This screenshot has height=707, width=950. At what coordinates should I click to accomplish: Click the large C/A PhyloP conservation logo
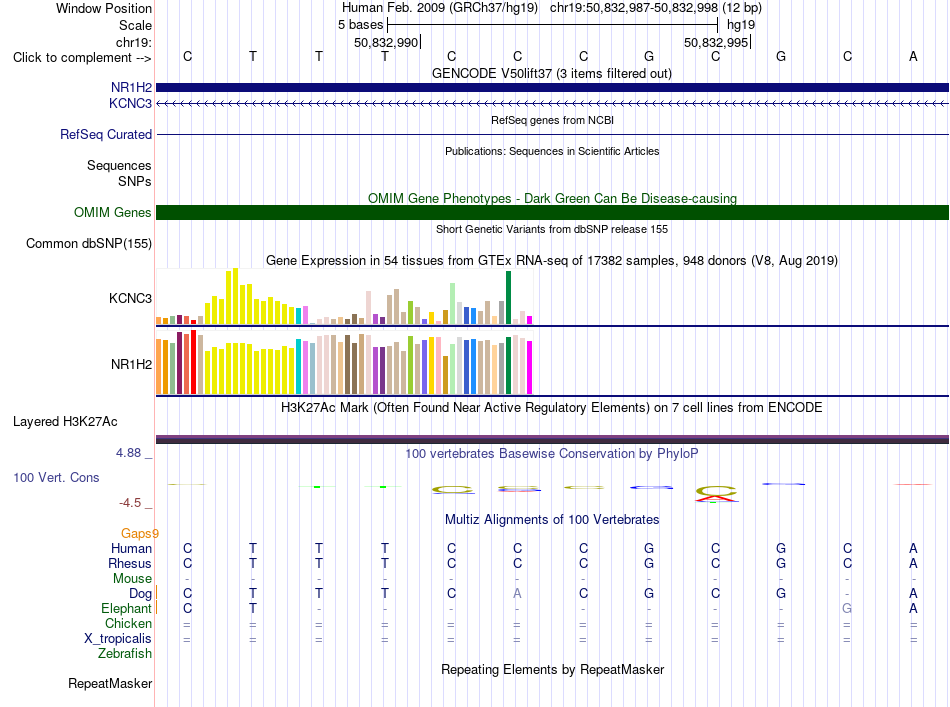[x=716, y=494]
